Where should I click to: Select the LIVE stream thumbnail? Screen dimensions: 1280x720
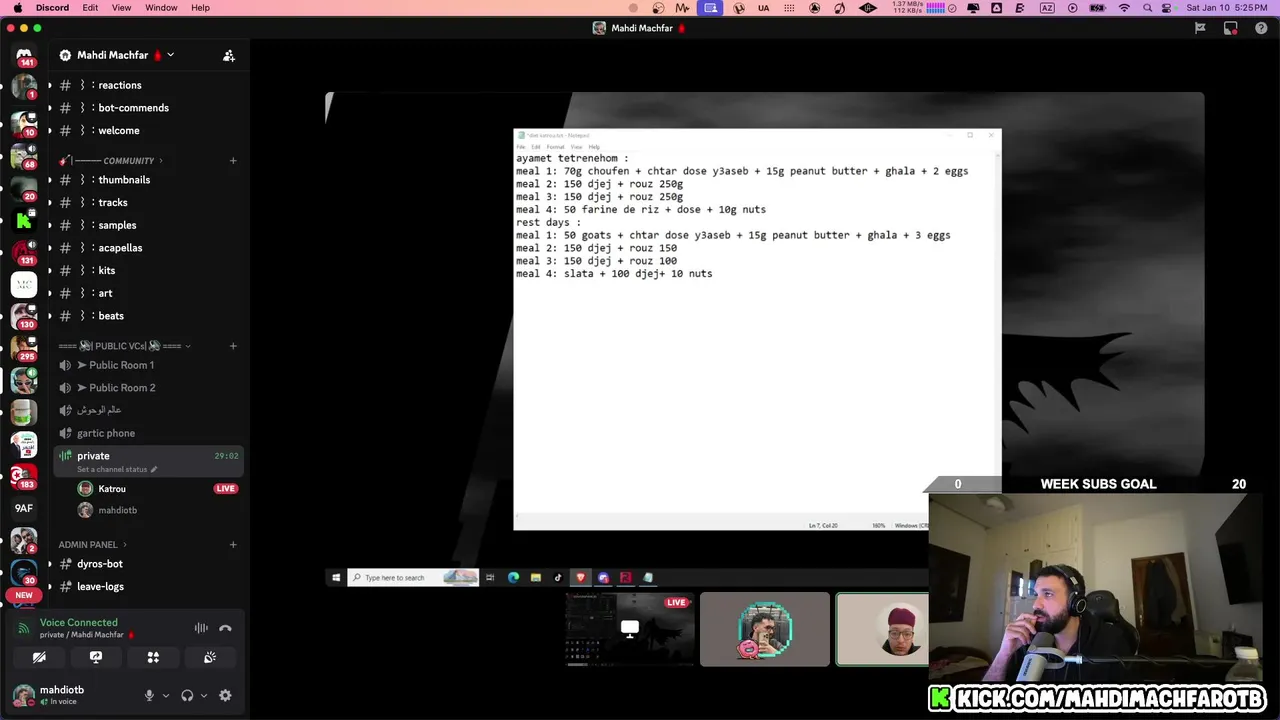click(629, 629)
